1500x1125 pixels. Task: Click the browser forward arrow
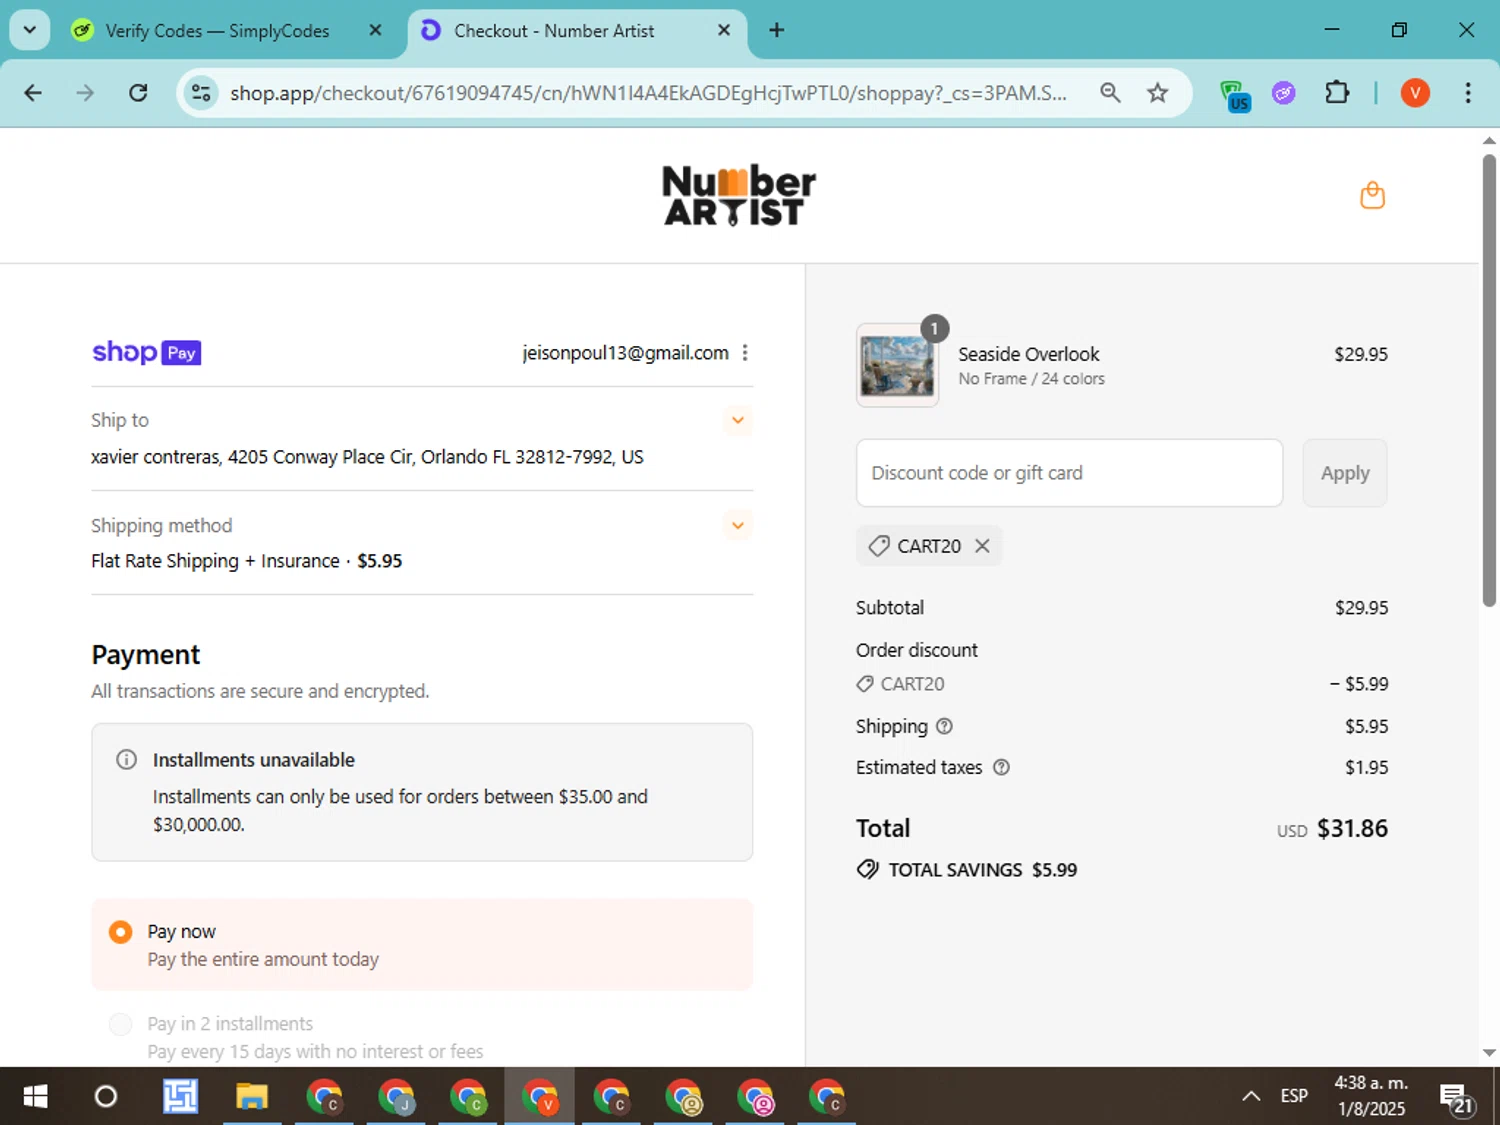click(85, 93)
